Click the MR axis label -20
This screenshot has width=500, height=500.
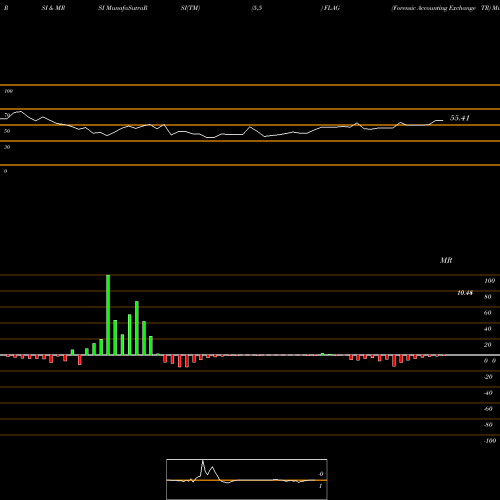pos(488,377)
